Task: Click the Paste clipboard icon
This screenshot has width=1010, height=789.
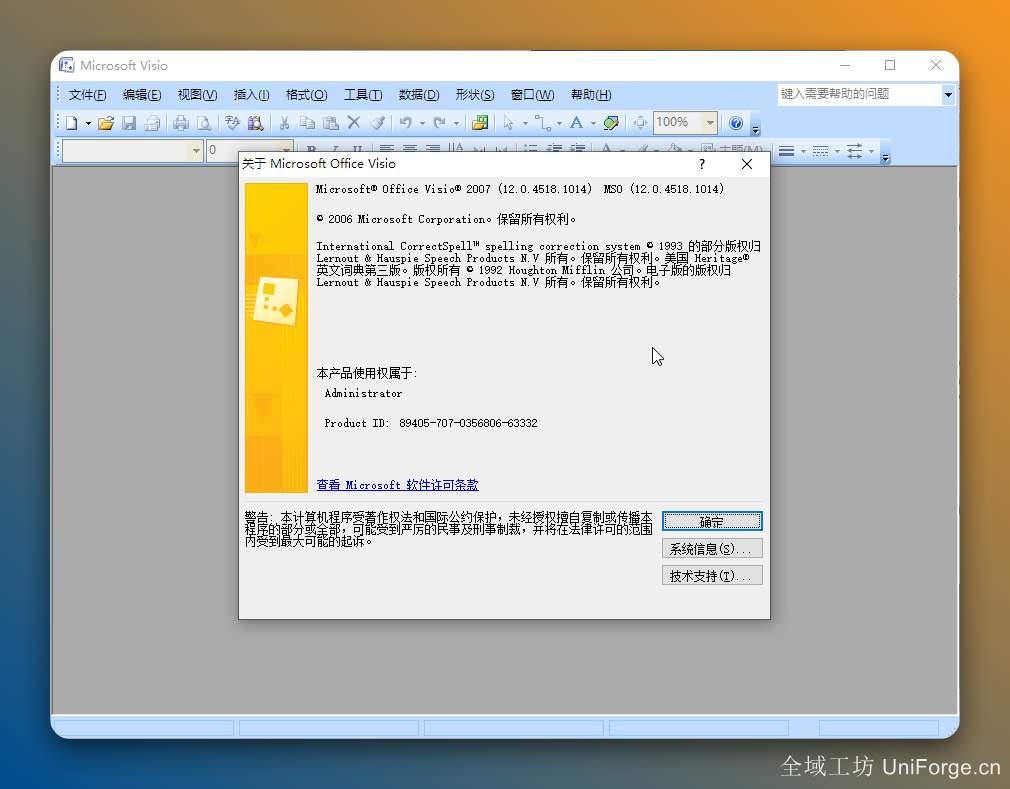Action: 330,122
